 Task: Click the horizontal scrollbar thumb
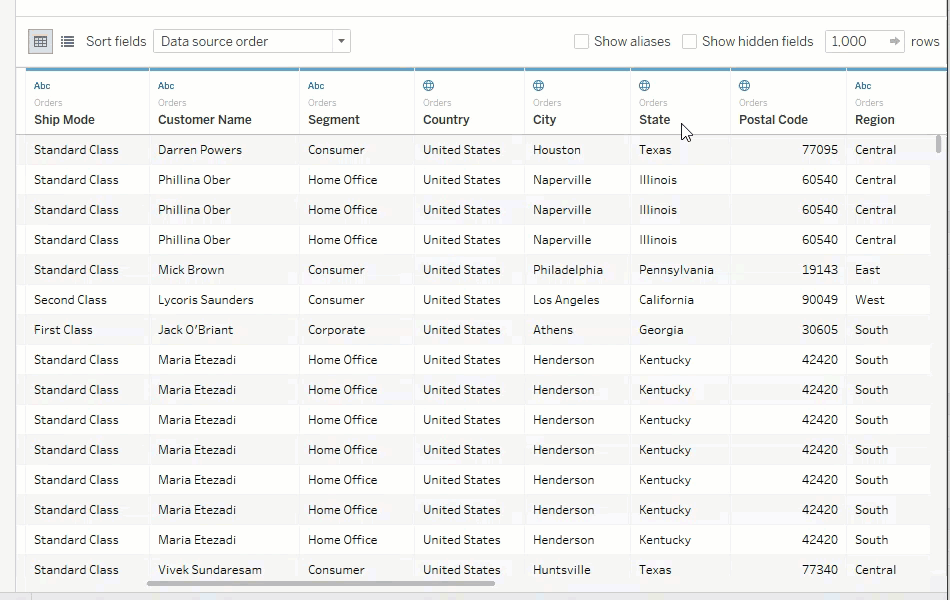[x=320, y=583]
